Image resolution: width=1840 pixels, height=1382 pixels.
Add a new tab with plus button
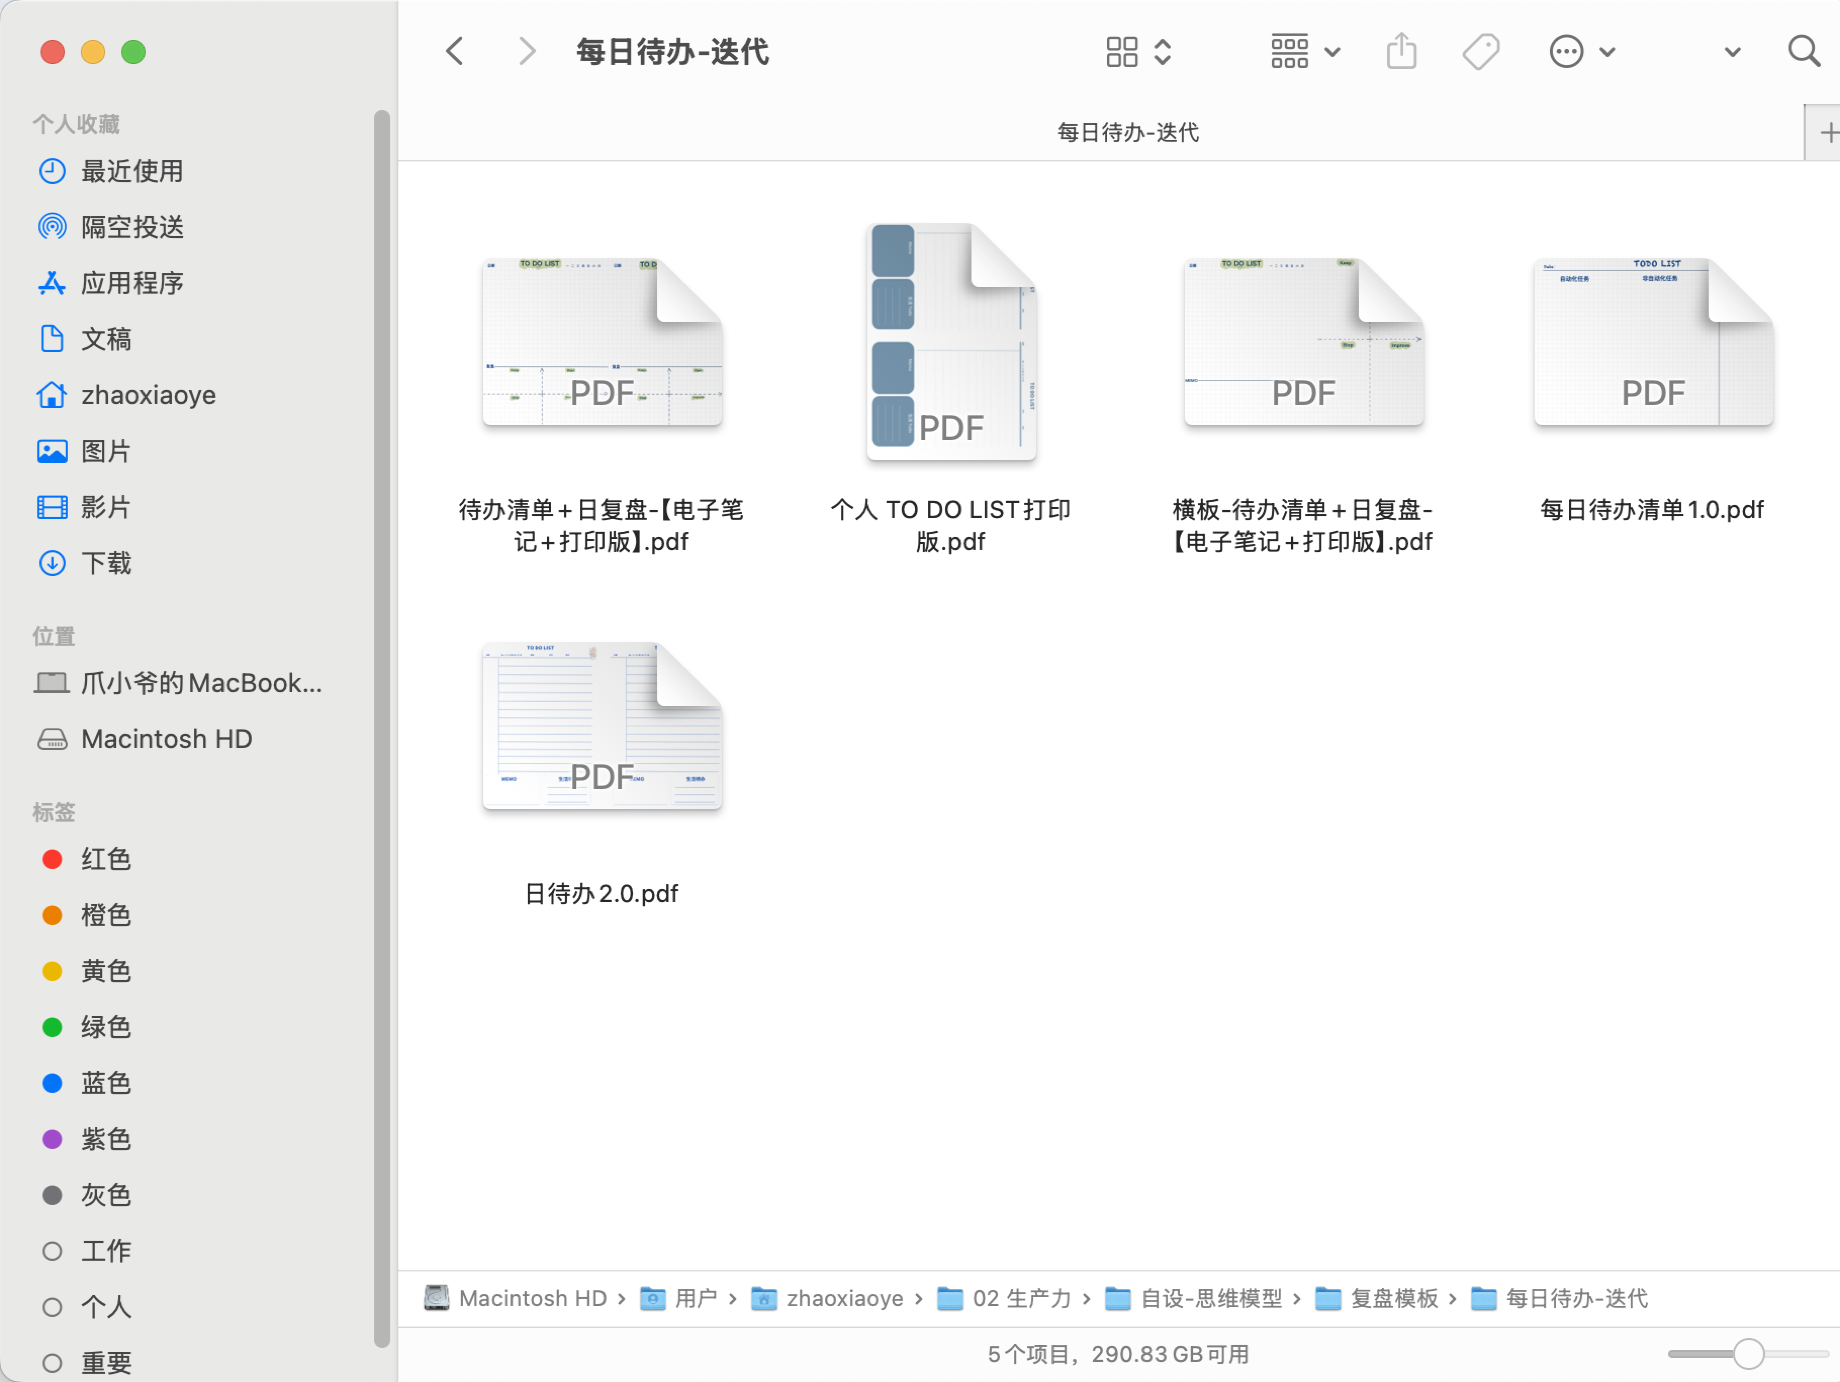click(1827, 132)
